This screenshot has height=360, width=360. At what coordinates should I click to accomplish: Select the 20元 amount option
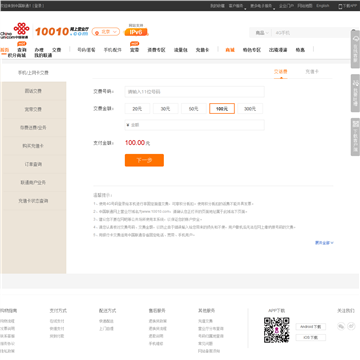(137, 109)
